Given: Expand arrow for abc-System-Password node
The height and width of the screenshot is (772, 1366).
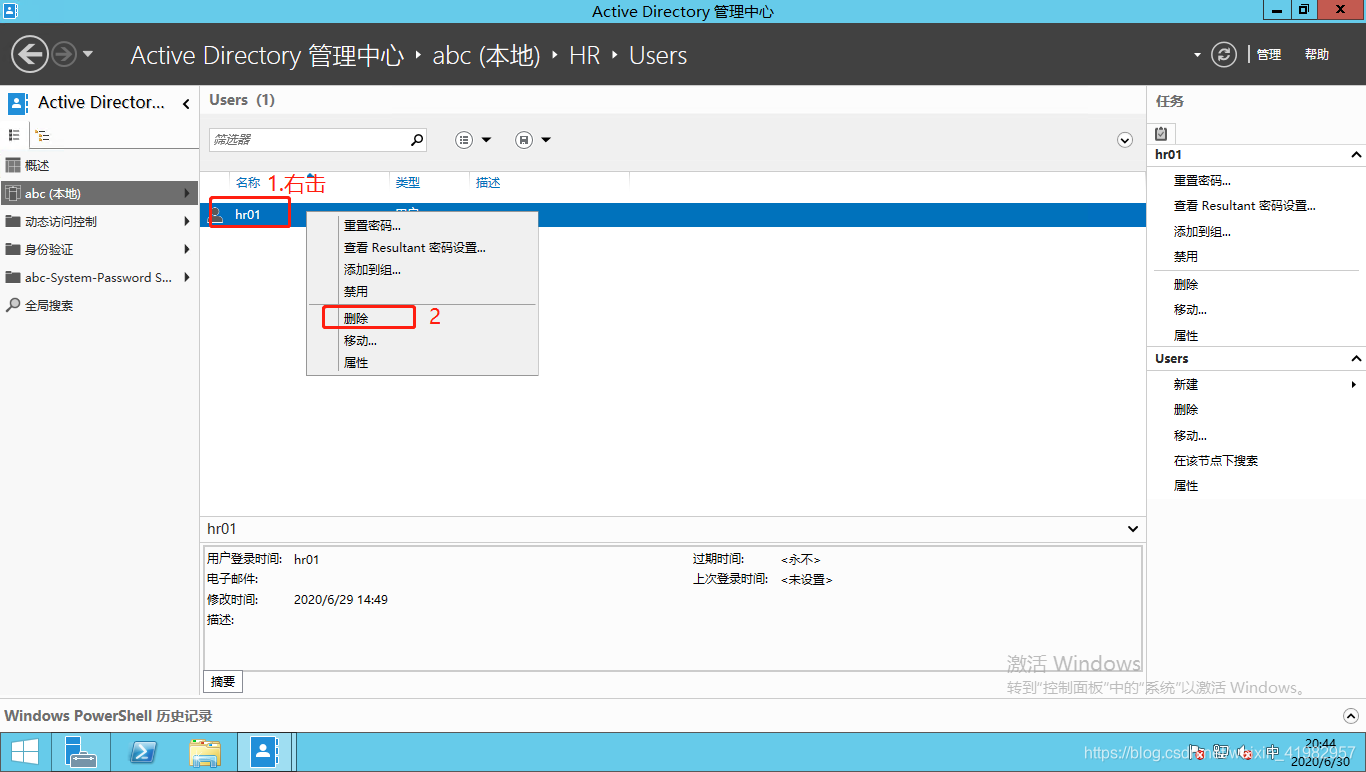Looking at the screenshot, I should pyautogui.click(x=187, y=277).
